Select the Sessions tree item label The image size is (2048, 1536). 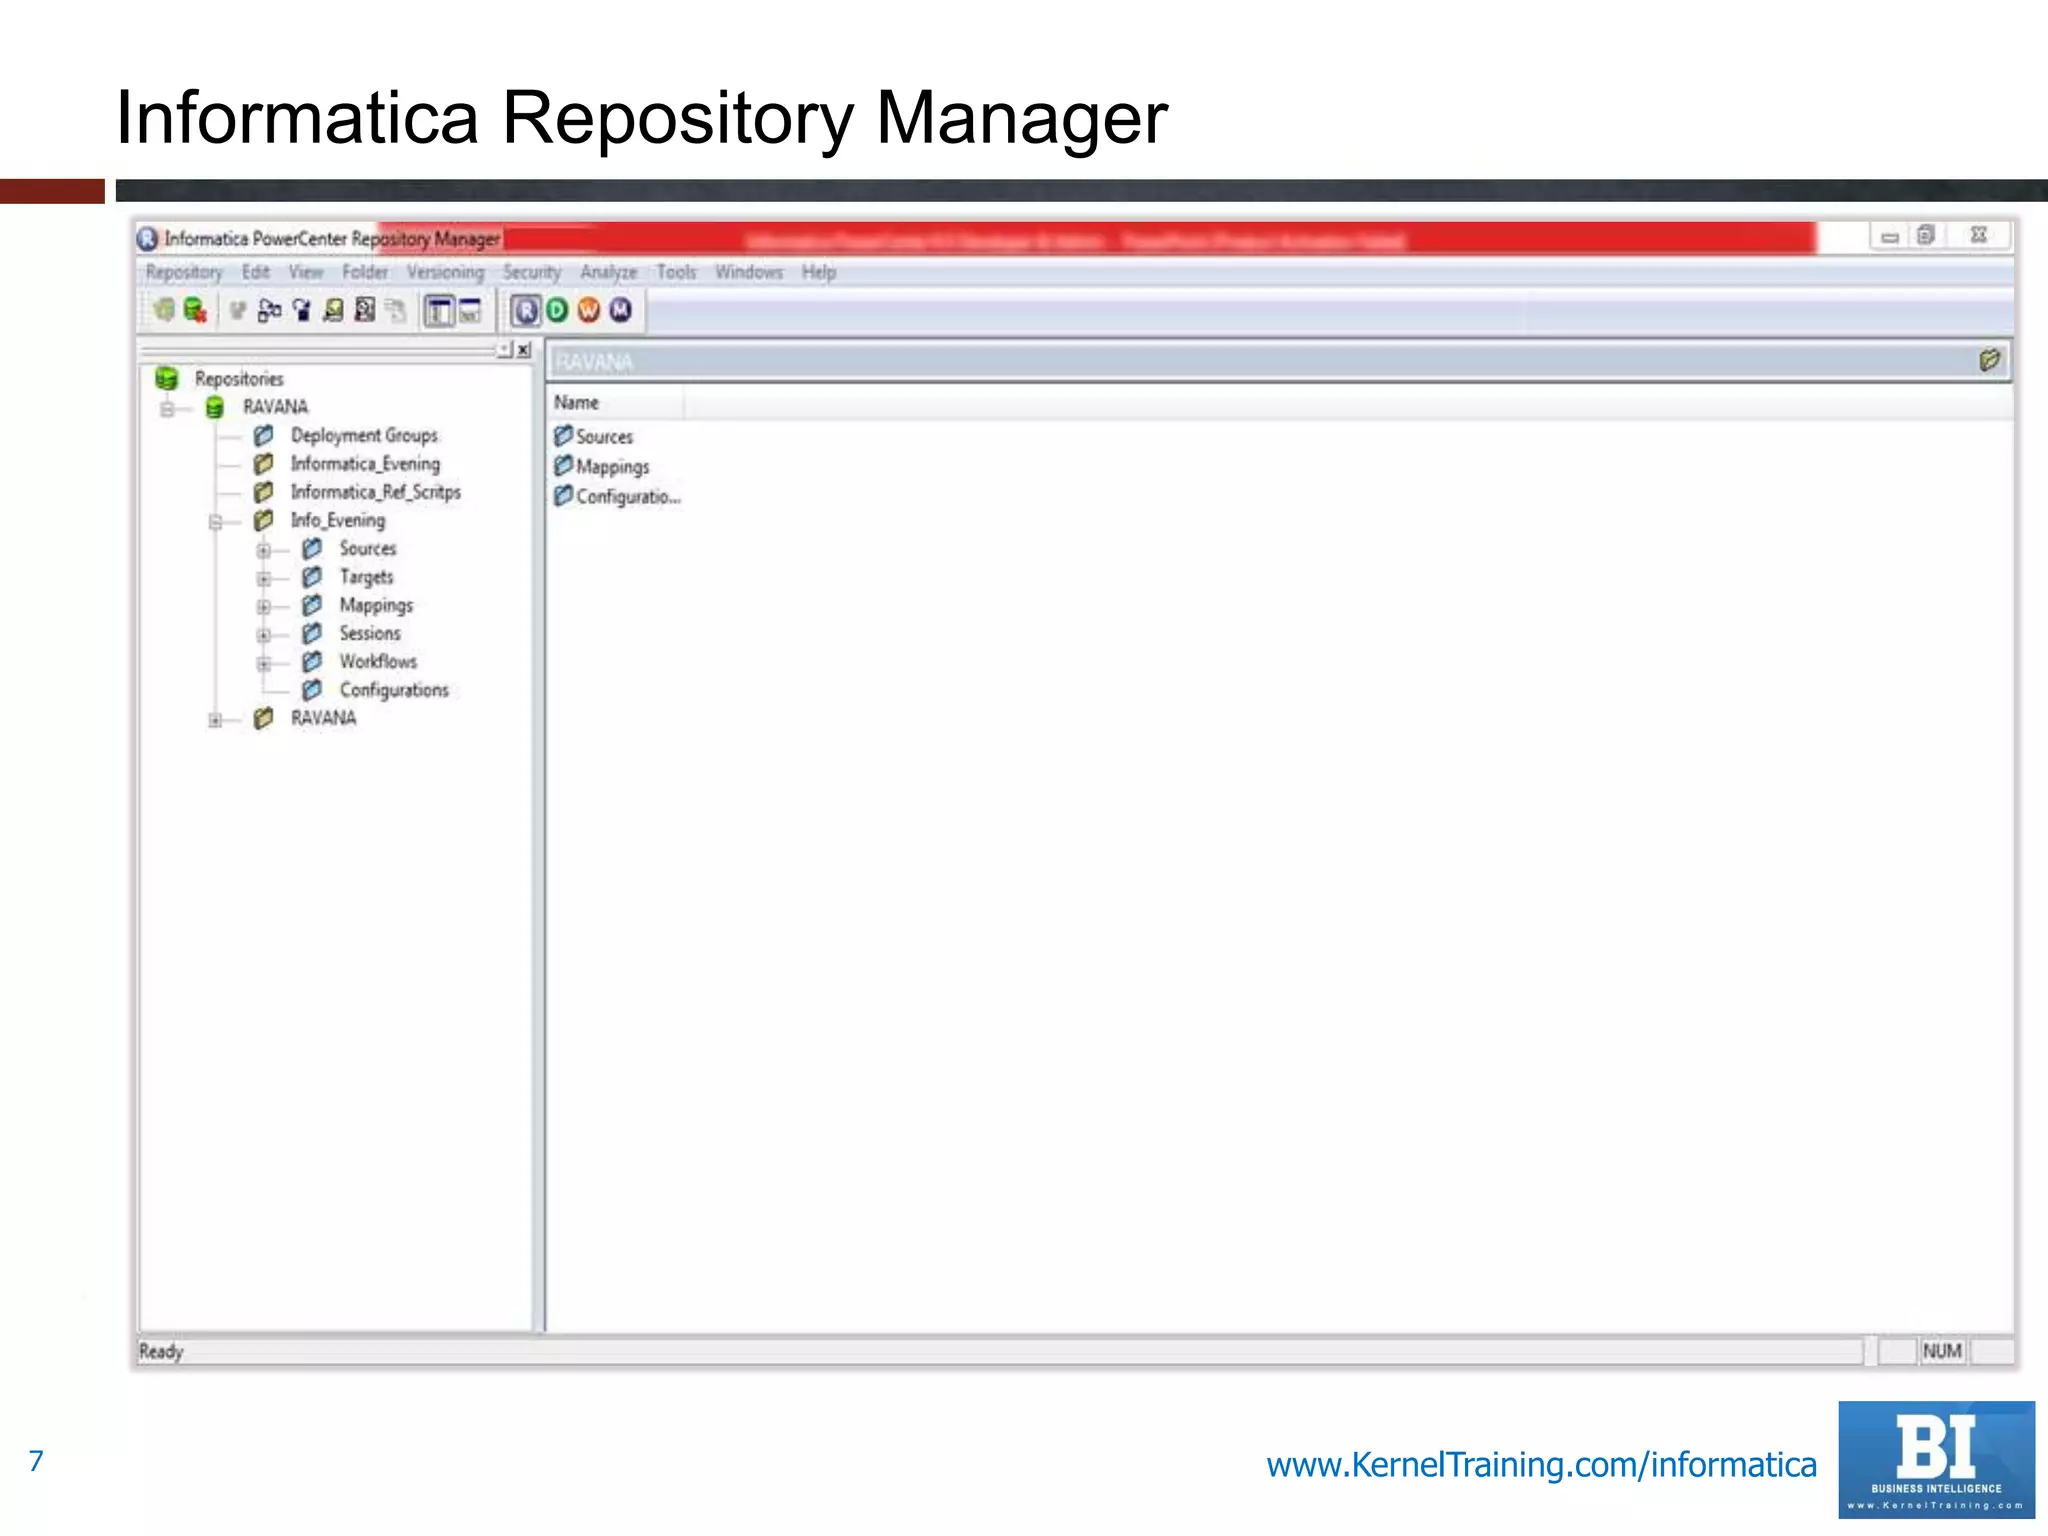tap(370, 633)
